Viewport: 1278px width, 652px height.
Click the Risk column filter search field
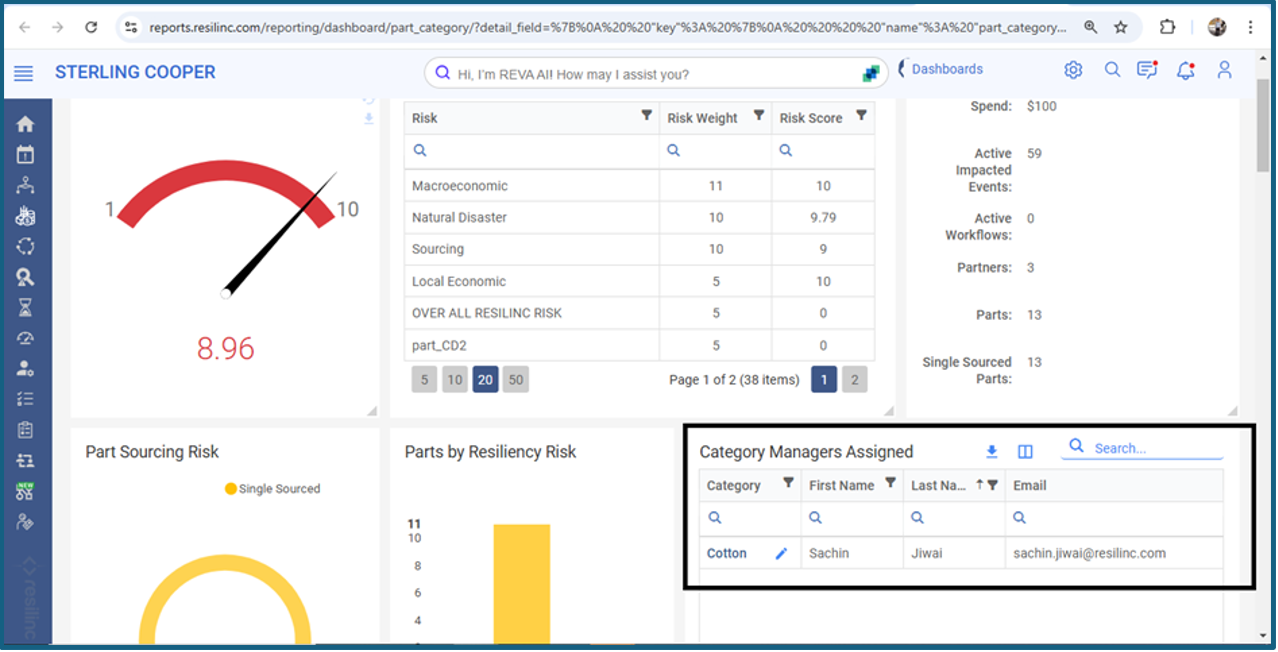click(531, 151)
